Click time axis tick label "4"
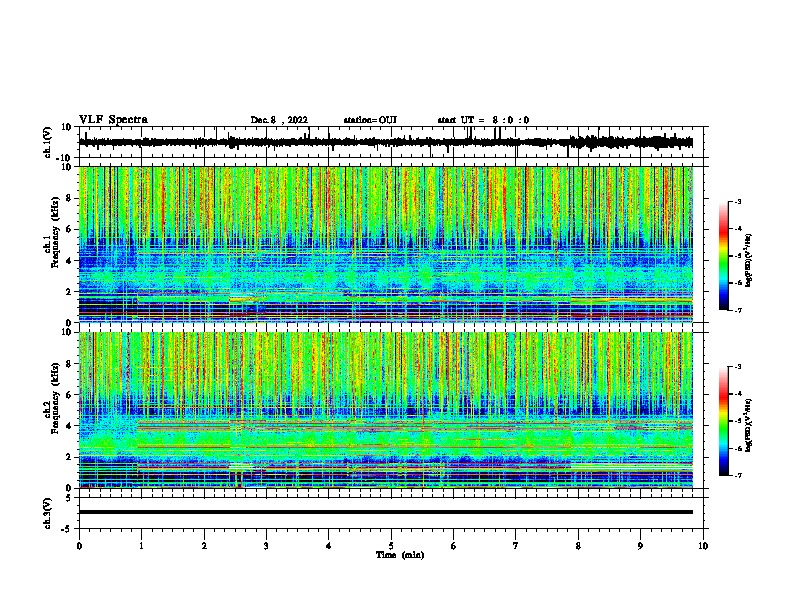 point(329,546)
